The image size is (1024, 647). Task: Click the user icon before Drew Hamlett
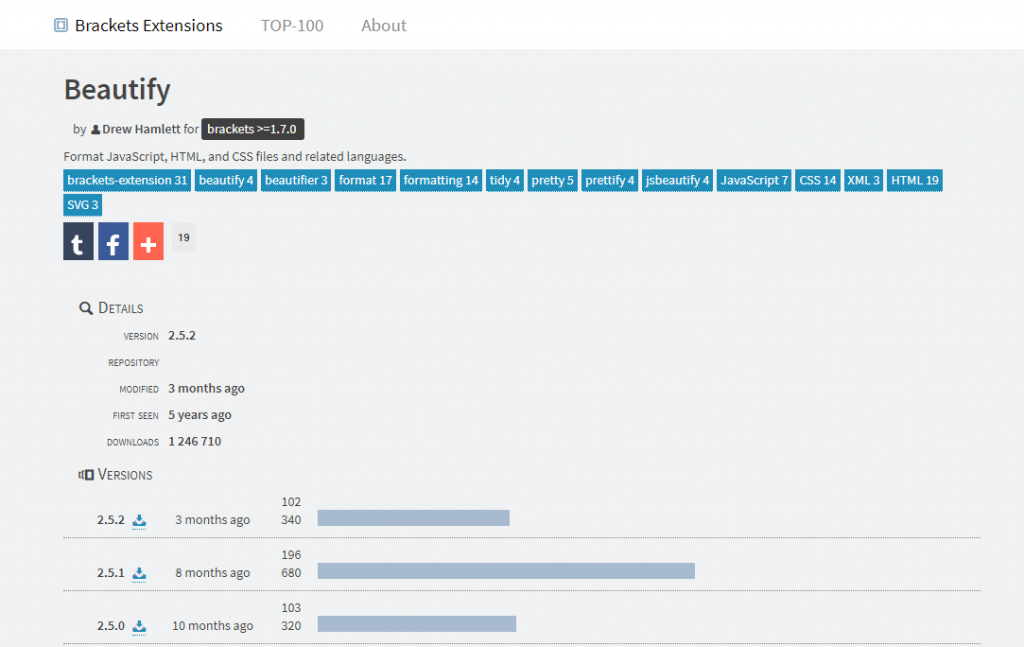point(95,128)
